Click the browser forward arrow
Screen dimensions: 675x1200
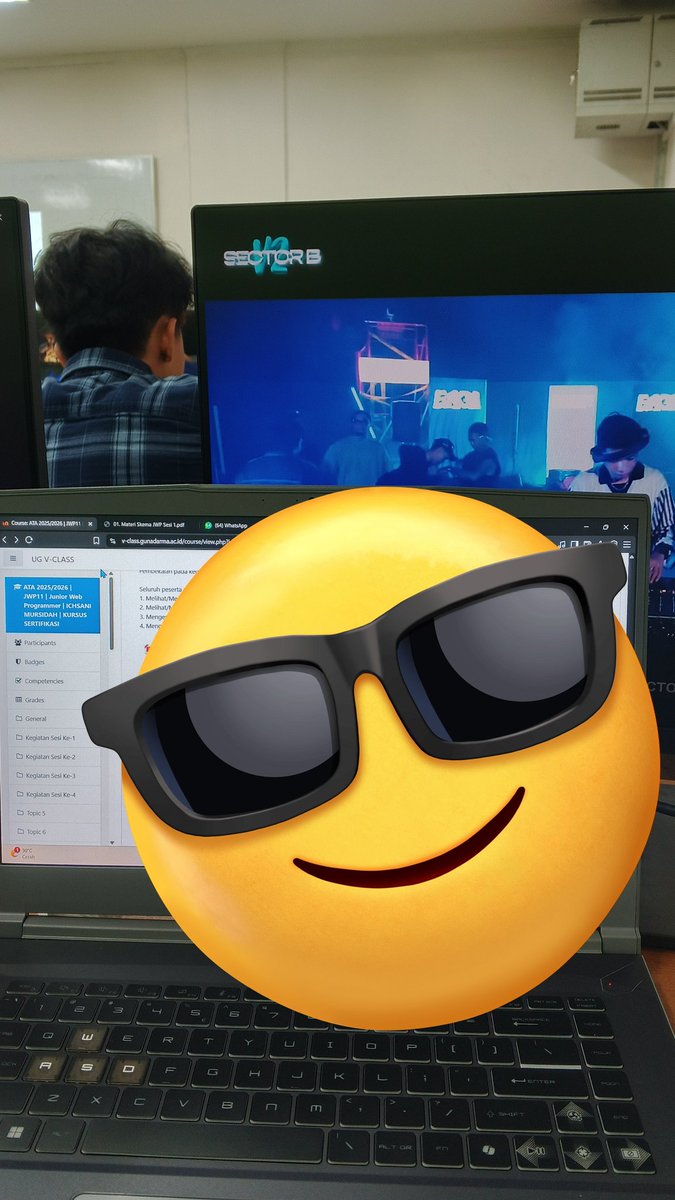(16, 540)
